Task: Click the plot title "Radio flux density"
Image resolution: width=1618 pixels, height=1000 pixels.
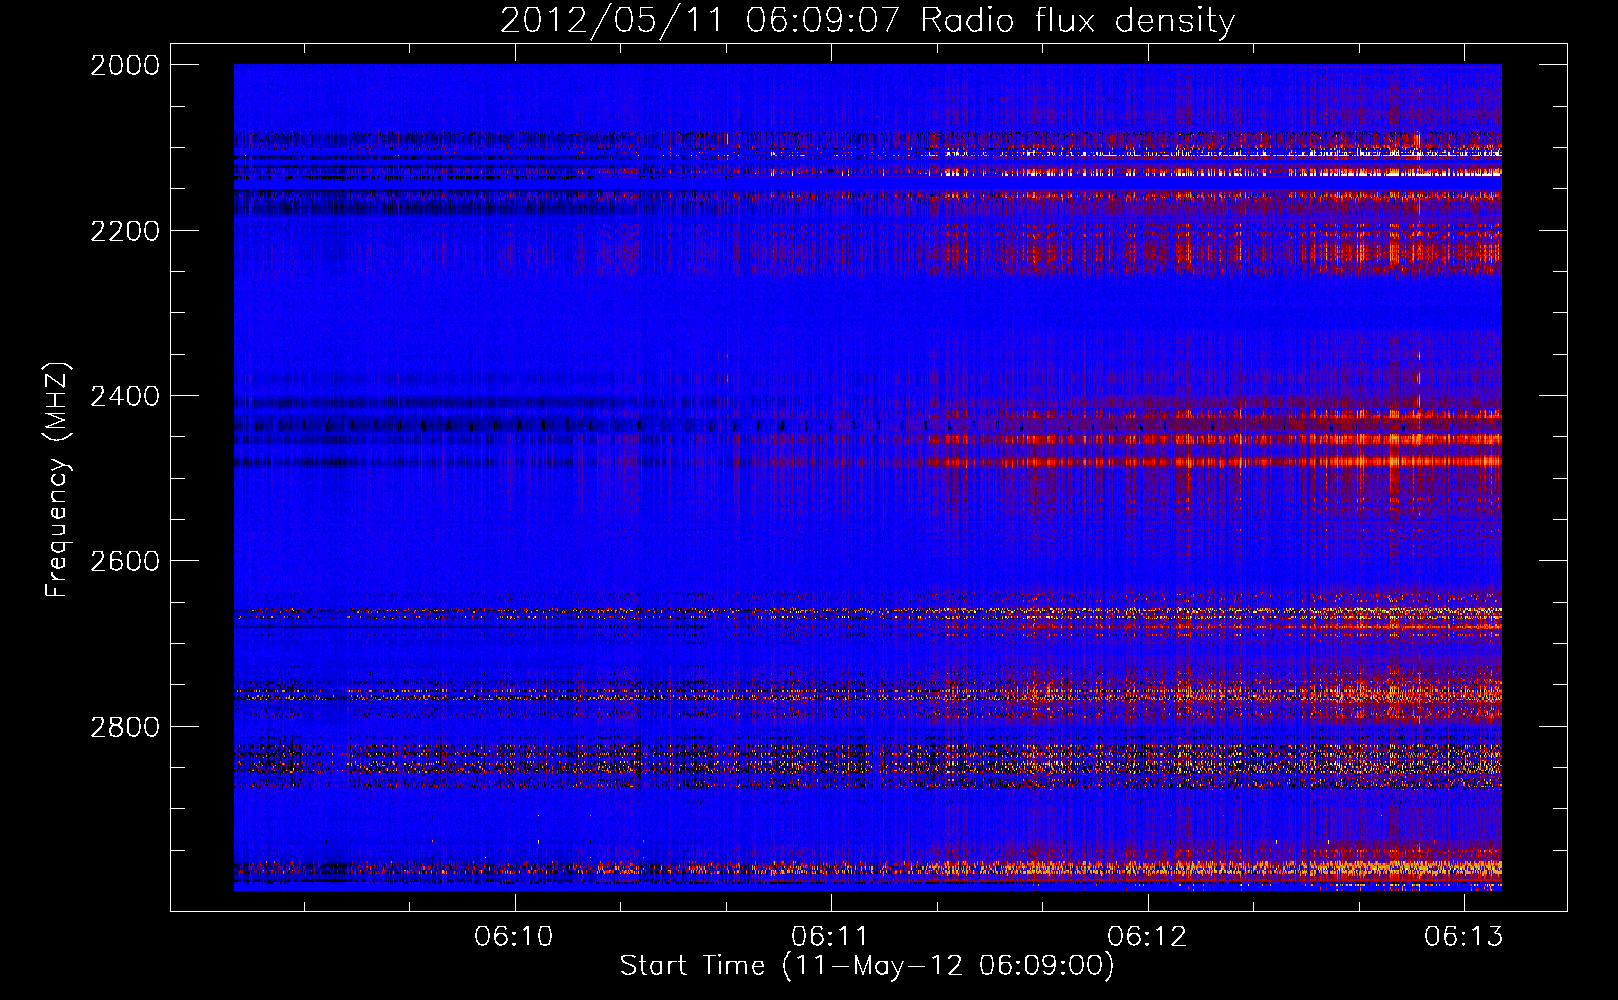Action: (1078, 22)
